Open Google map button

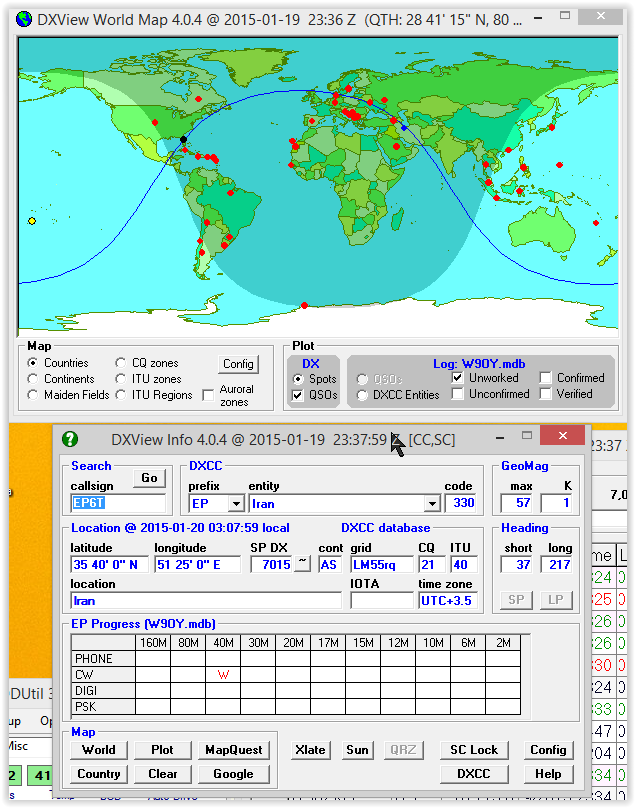233,774
